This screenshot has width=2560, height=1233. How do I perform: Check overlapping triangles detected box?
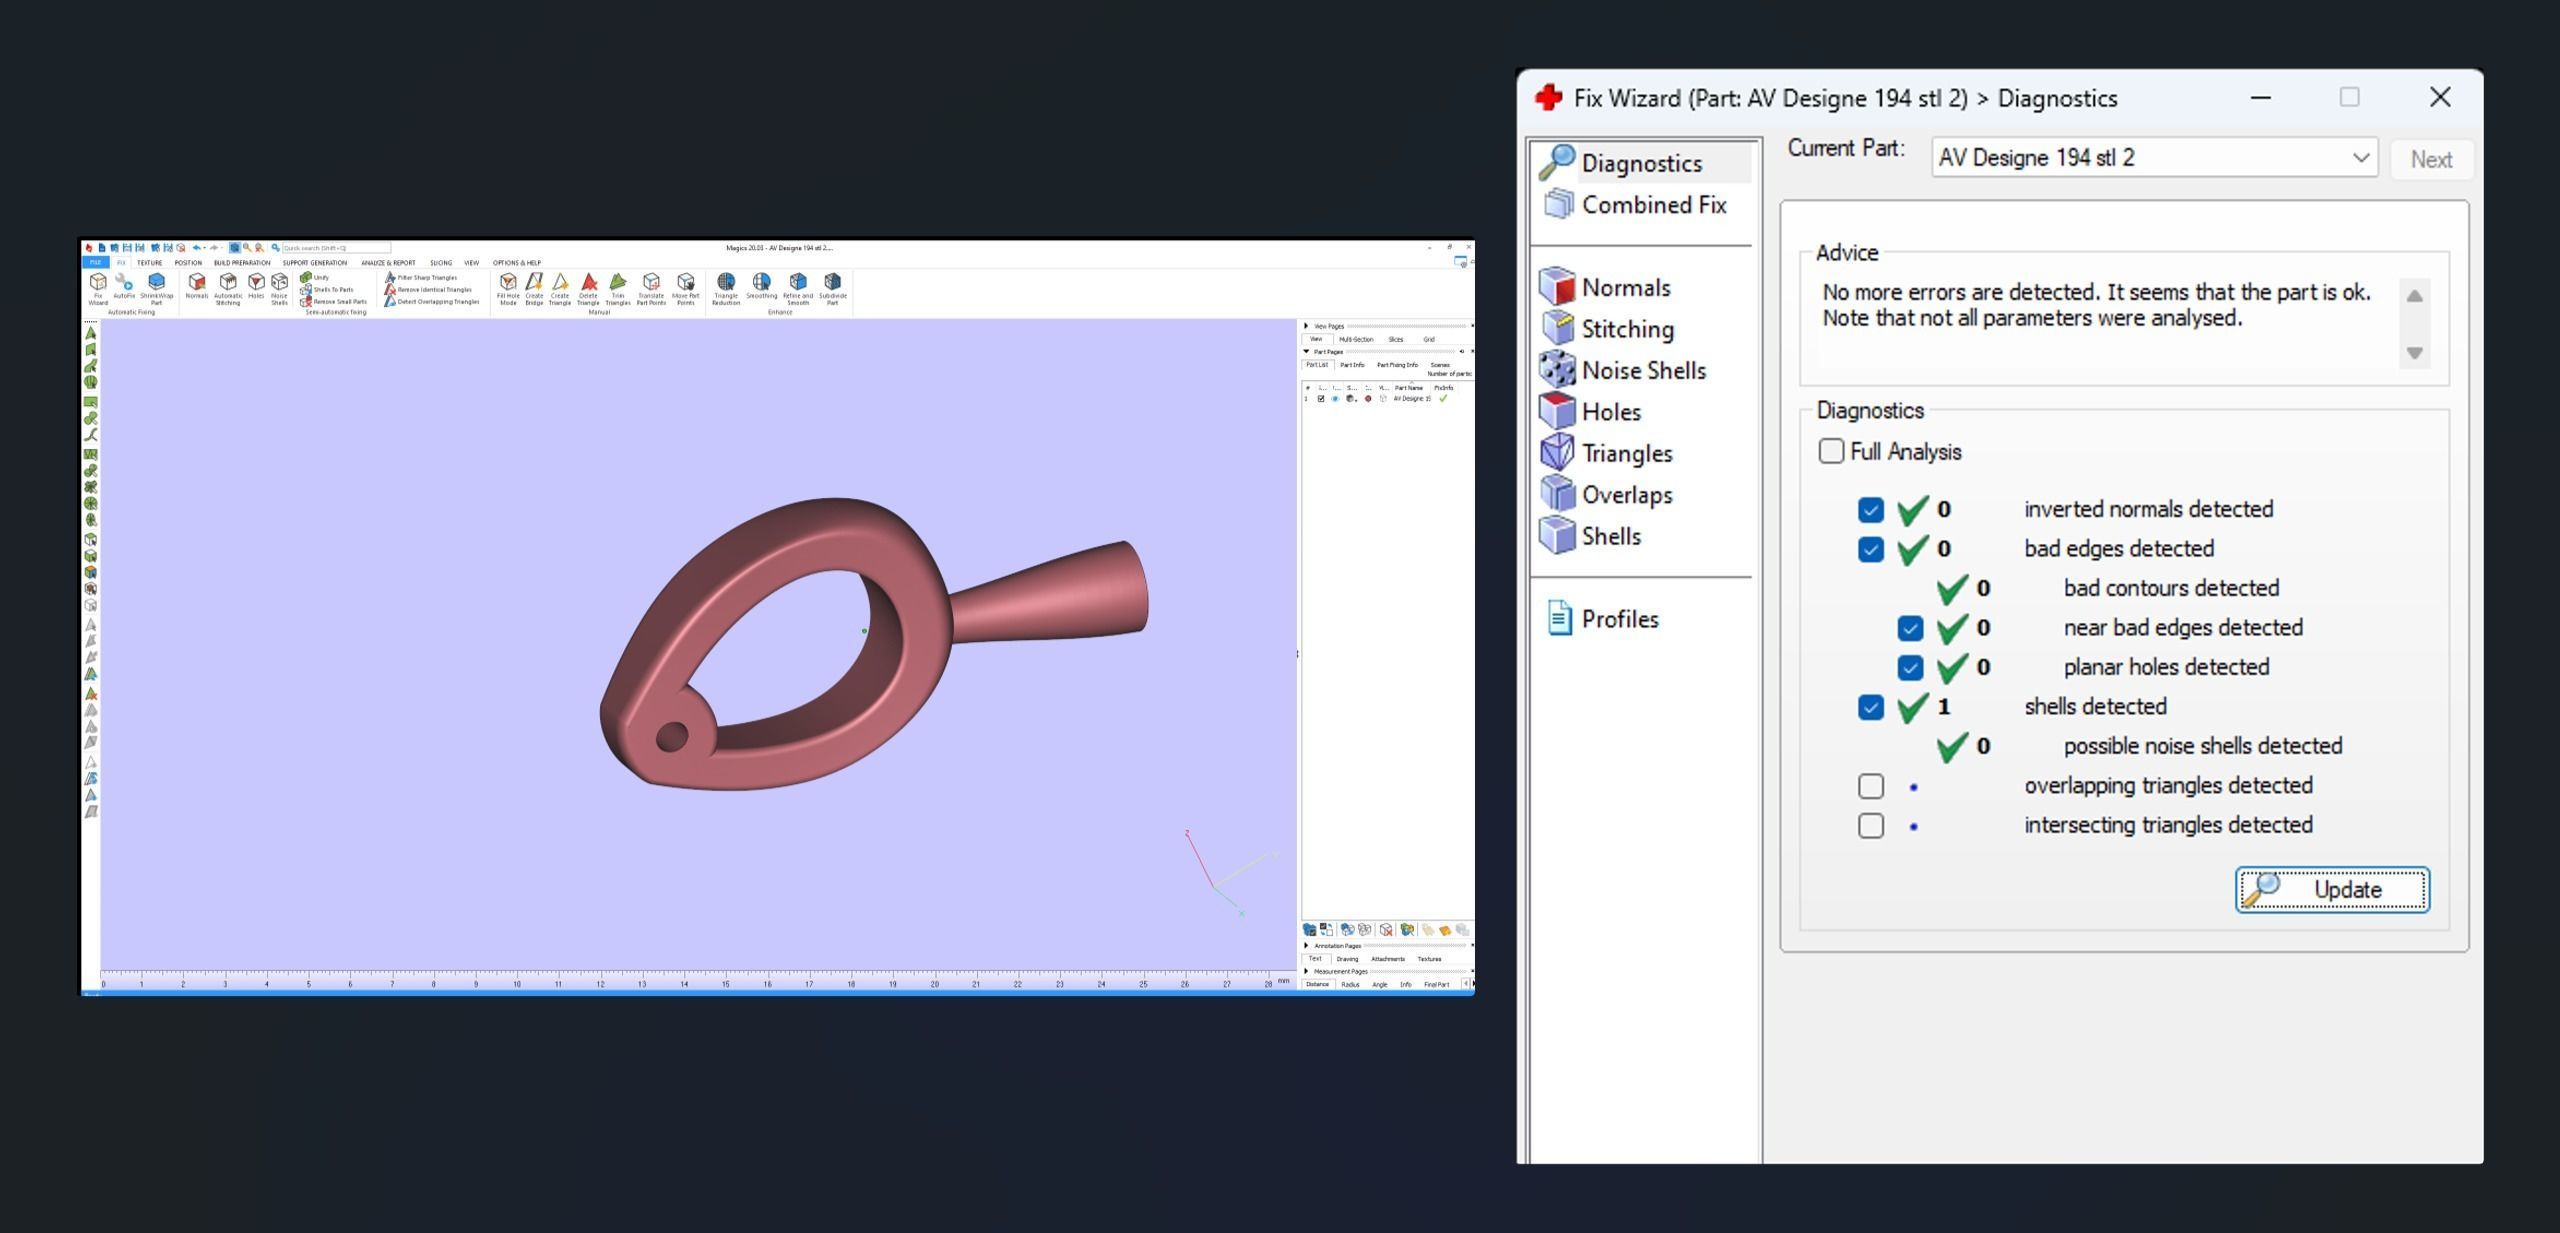coord(1871,786)
